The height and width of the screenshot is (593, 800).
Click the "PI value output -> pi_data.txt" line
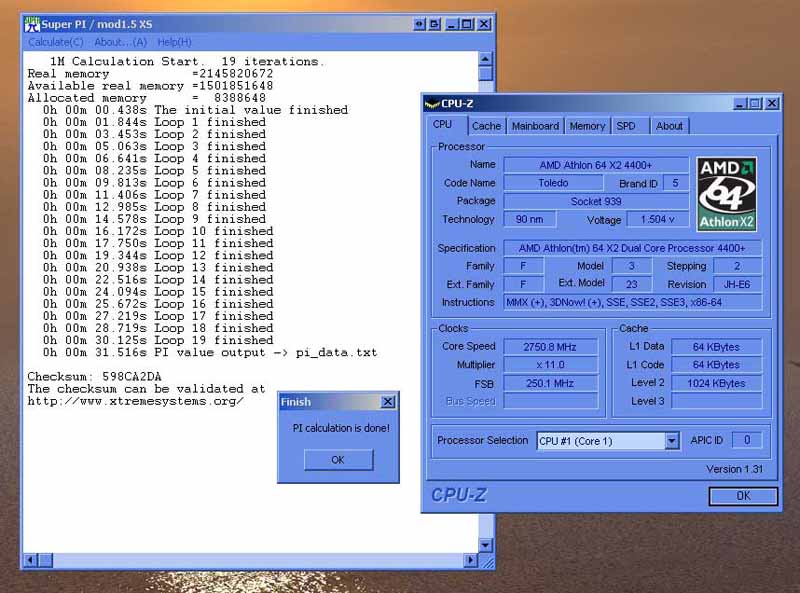click(x=210, y=353)
